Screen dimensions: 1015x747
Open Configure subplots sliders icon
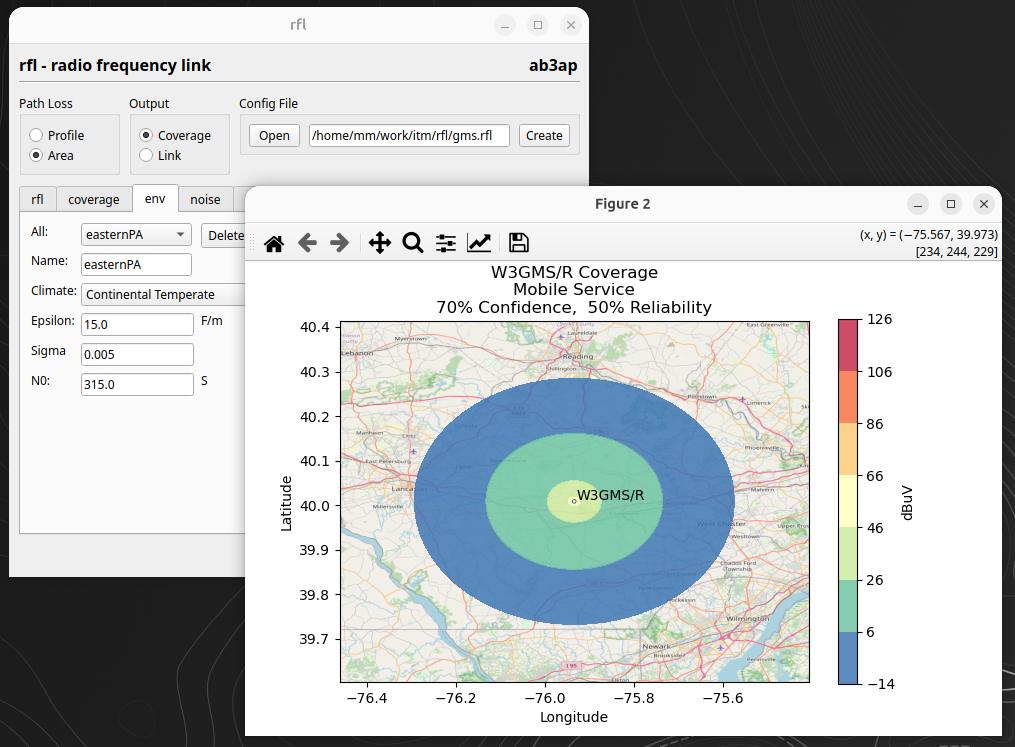[446, 243]
